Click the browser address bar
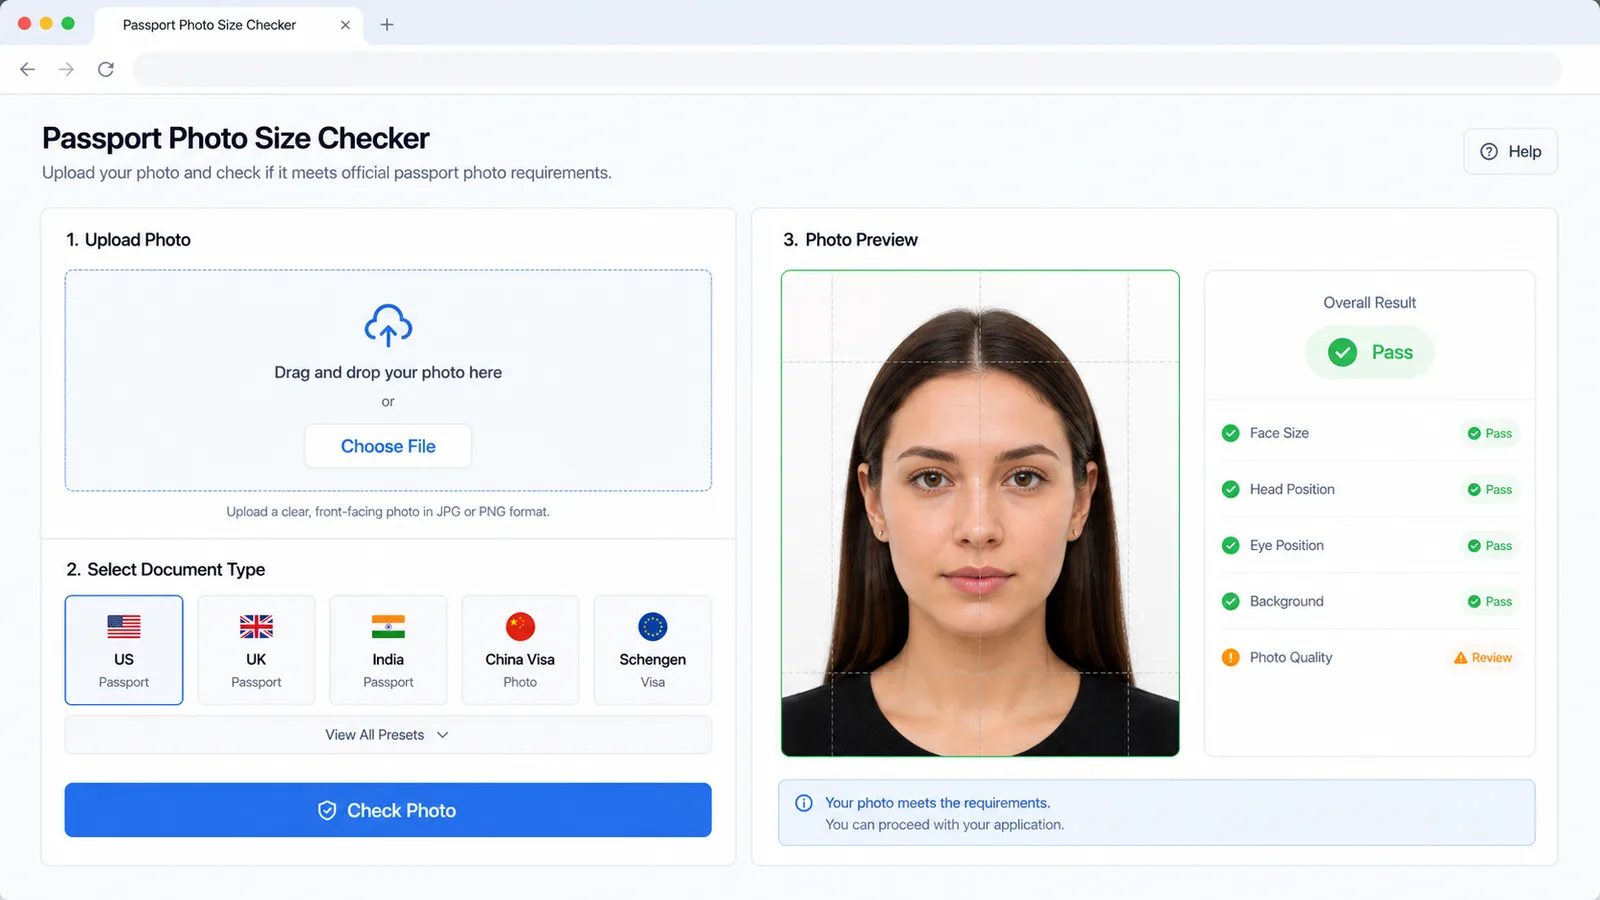 (847, 69)
